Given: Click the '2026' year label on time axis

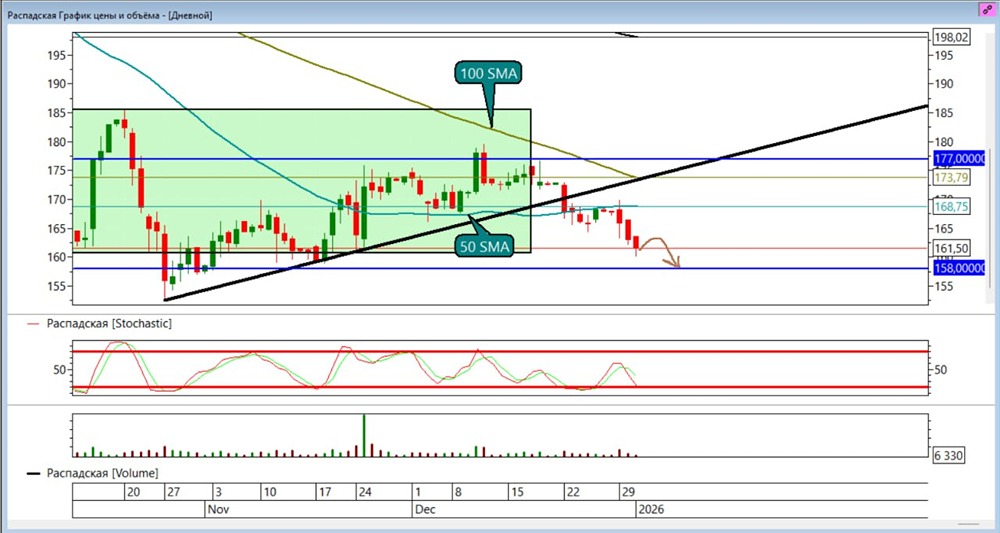Looking at the screenshot, I should 651,509.
